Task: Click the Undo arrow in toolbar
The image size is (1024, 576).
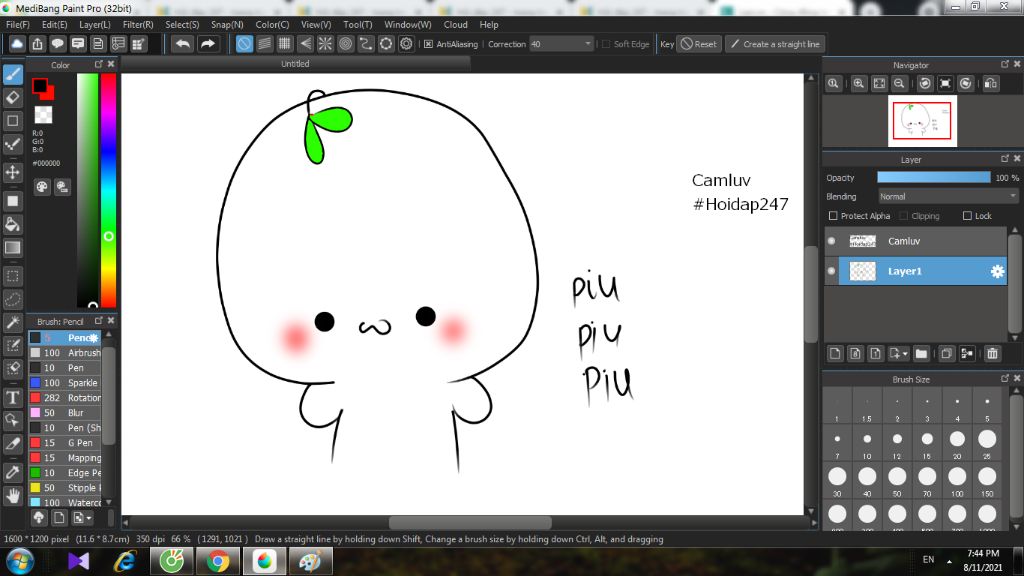Action: pos(183,44)
